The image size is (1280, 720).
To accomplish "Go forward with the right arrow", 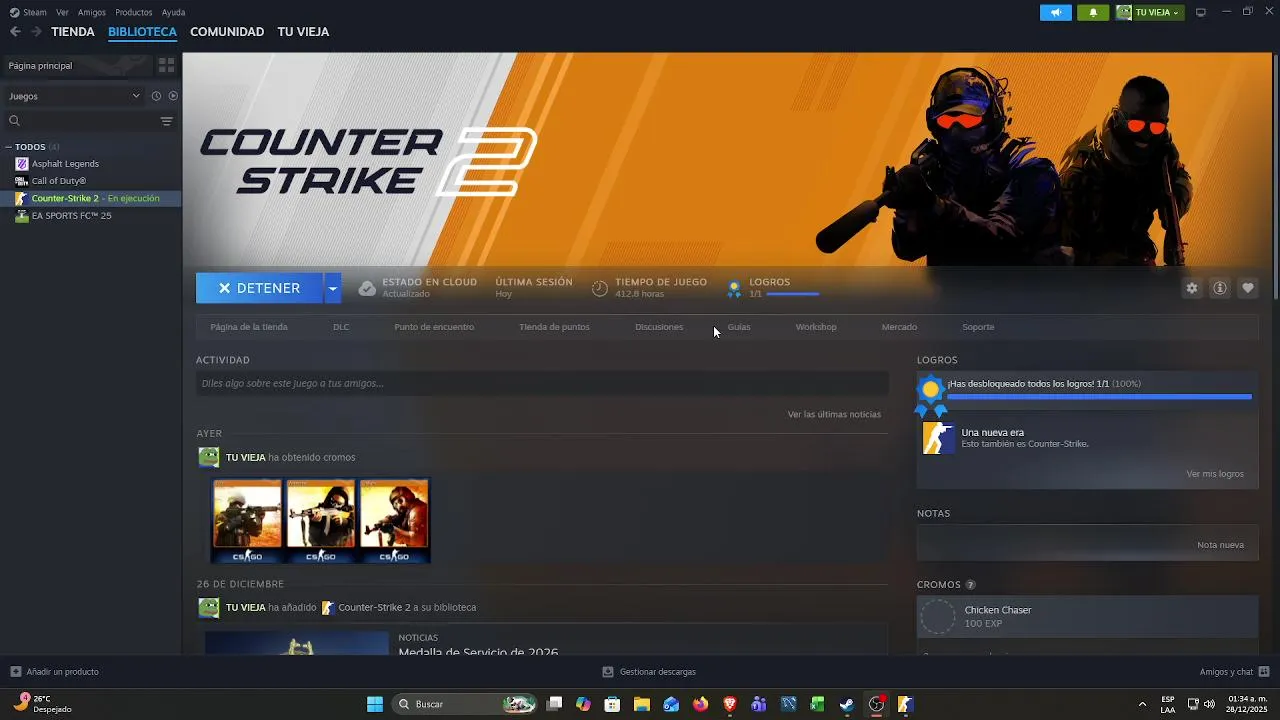I will (x=36, y=32).
